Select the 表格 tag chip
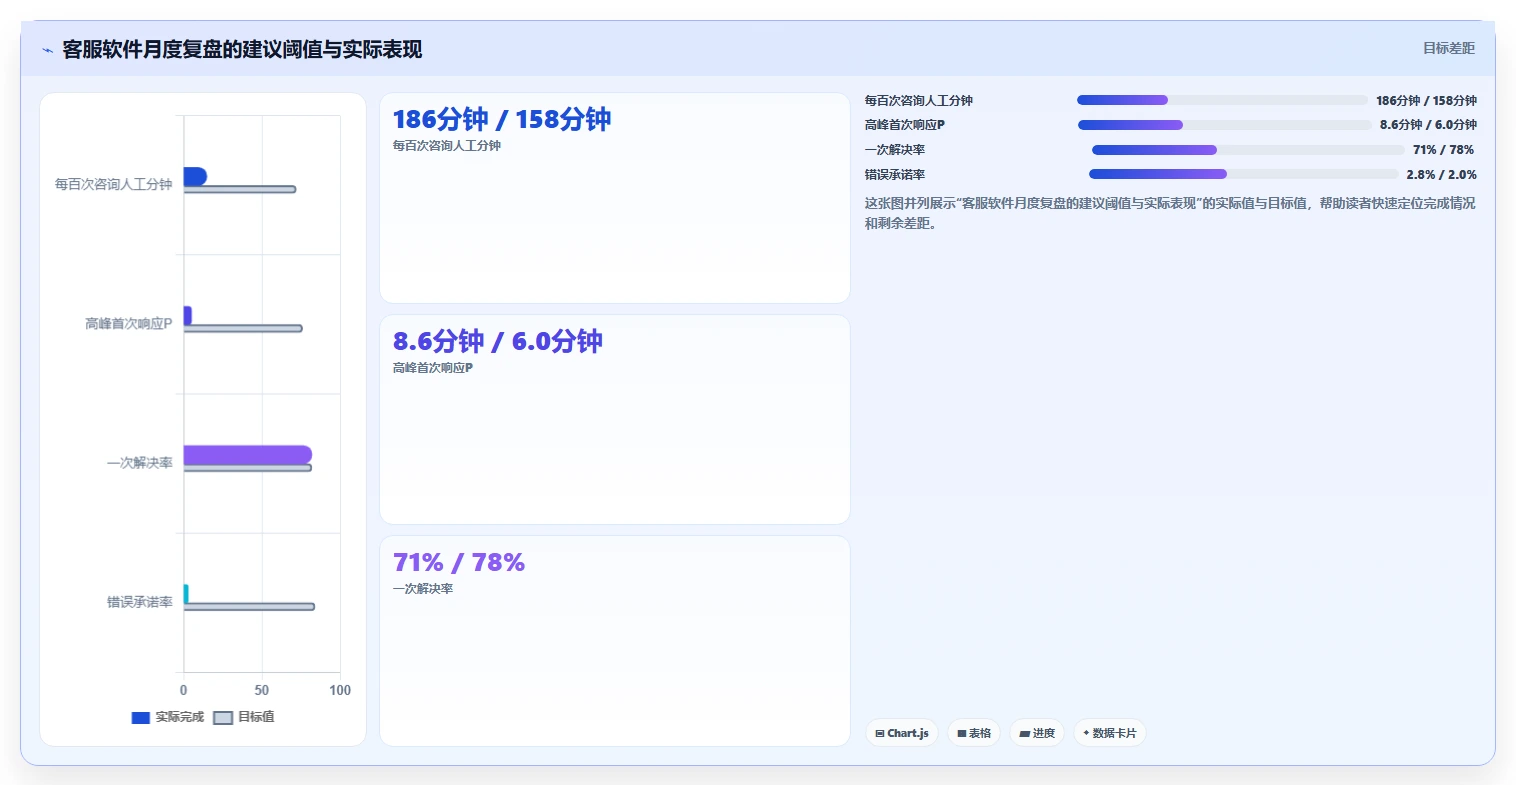1516x785 pixels. click(x=974, y=733)
